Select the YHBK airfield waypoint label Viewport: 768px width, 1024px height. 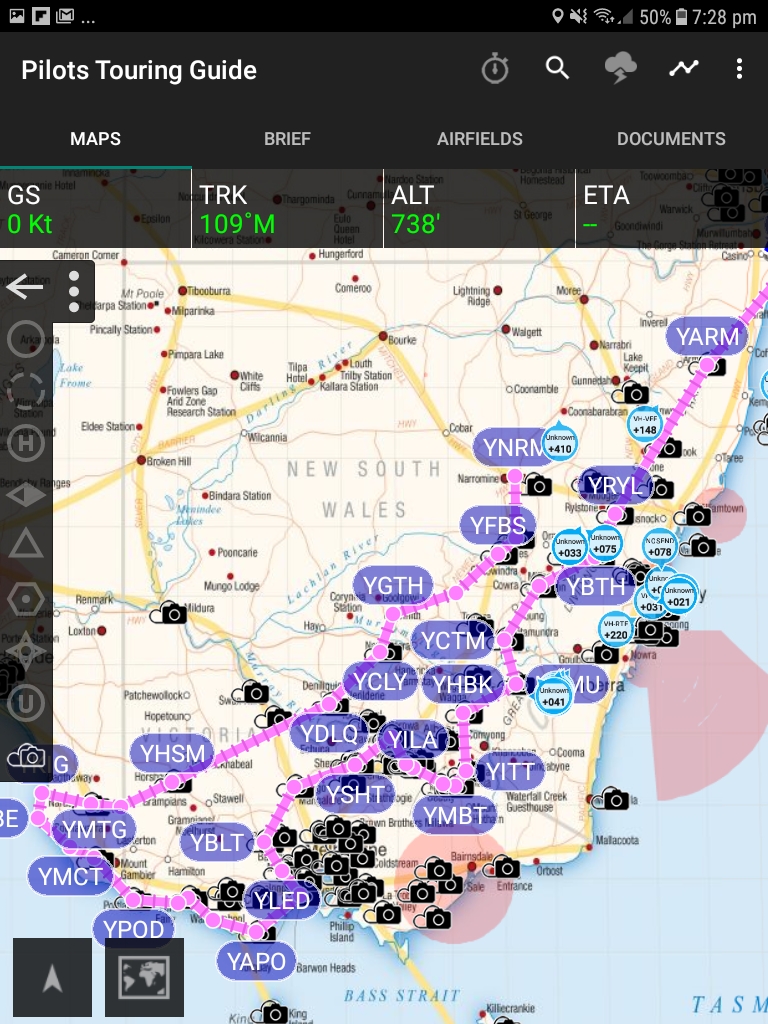463,684
